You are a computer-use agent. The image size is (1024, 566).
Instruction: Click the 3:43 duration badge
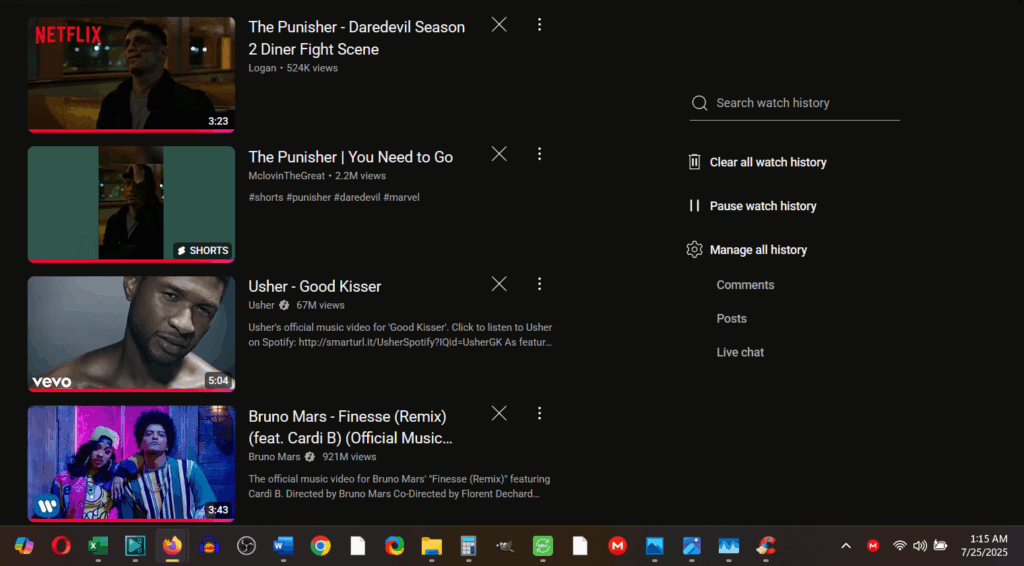click(x=218, y=510)
